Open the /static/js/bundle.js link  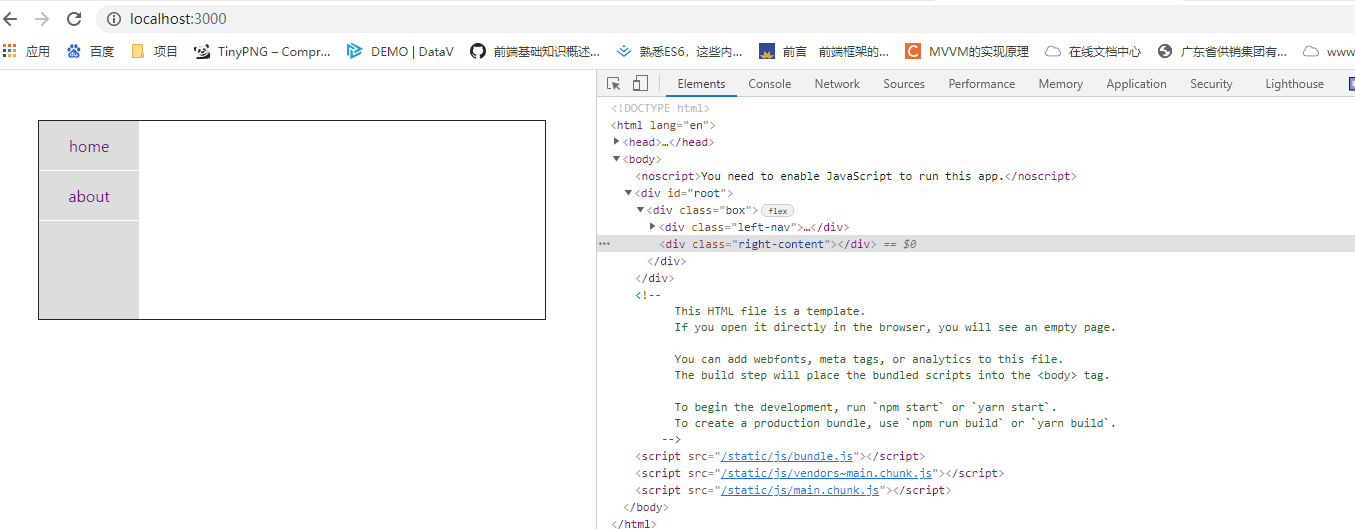[x=788, y=456]
